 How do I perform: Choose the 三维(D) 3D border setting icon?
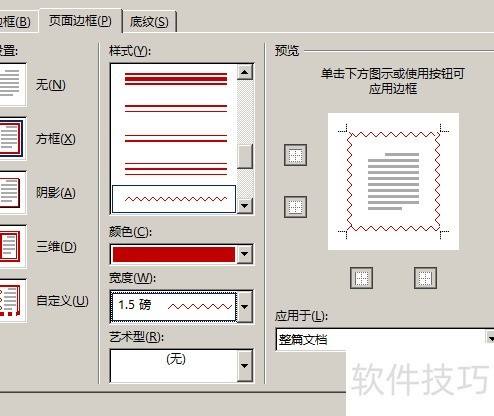pos(12,247)
